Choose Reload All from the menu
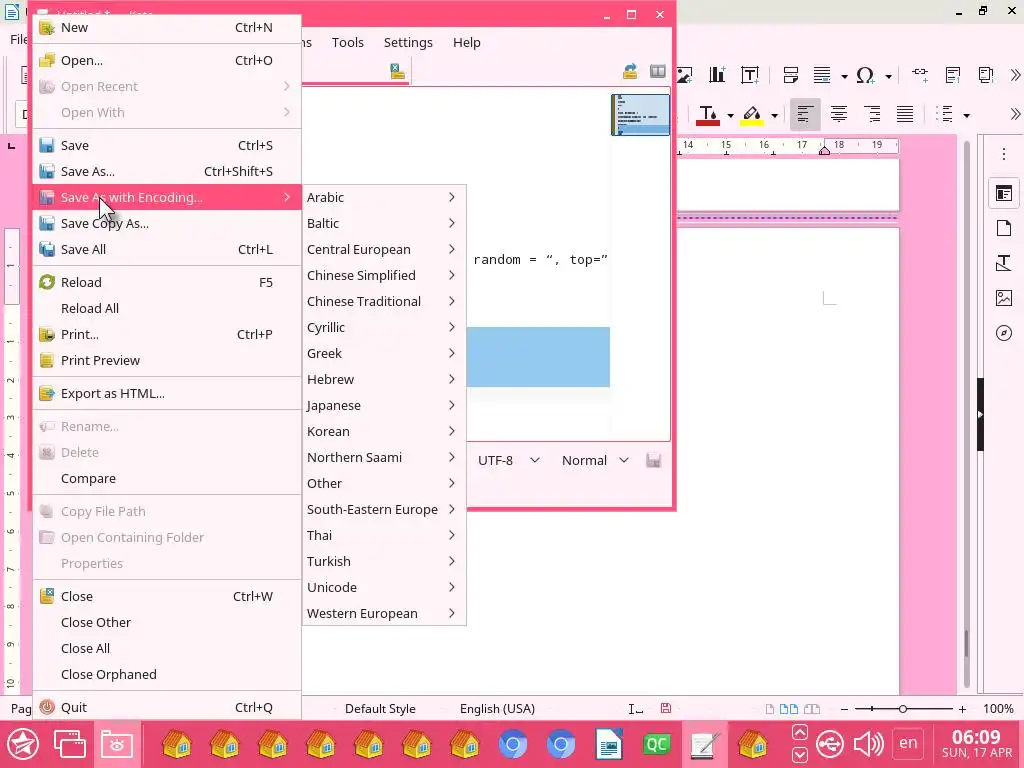This screenshot has height=768, width=1024. 167,308
